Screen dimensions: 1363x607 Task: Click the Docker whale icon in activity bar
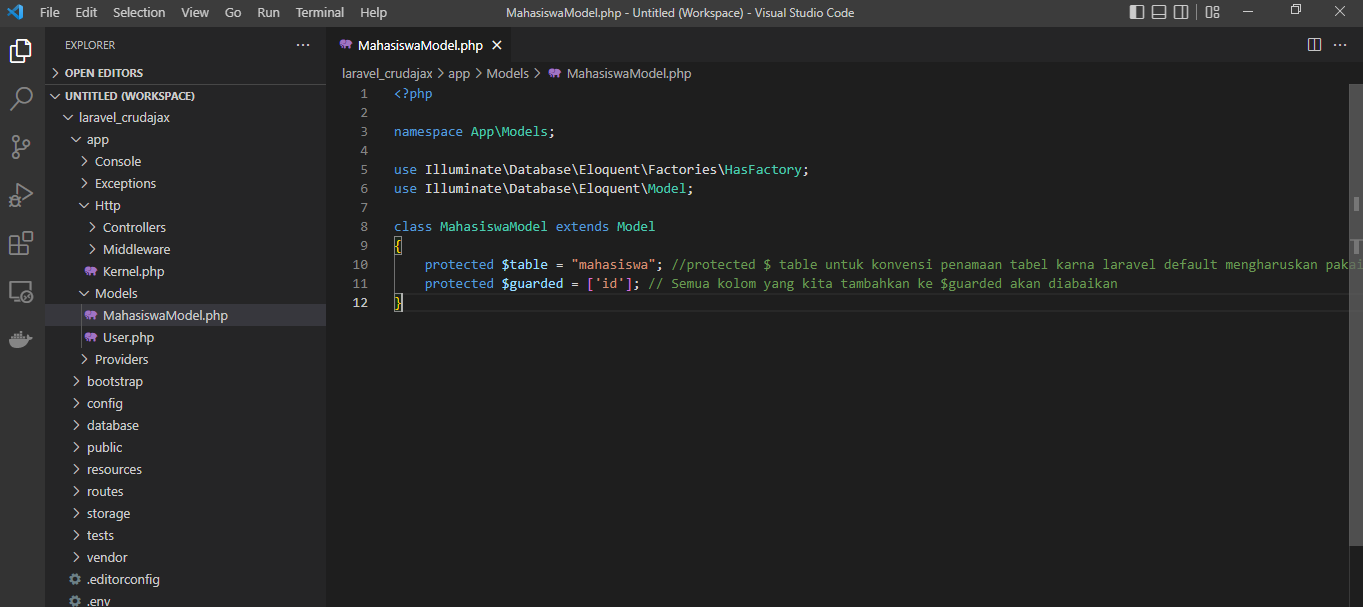pos(20,339)
